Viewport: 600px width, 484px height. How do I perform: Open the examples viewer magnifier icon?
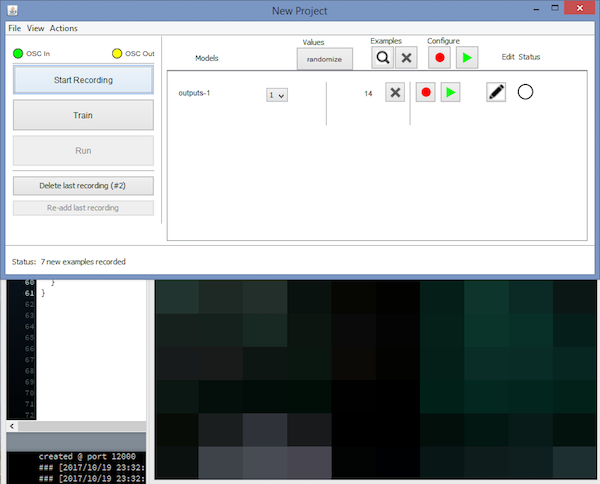pyautogui.click(x=383, y=58)
